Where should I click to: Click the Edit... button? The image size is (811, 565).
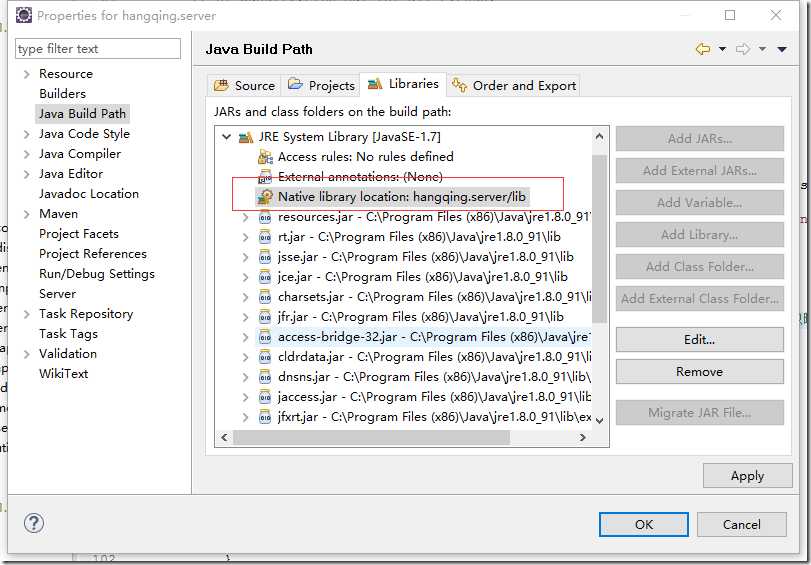coord(699,339)
